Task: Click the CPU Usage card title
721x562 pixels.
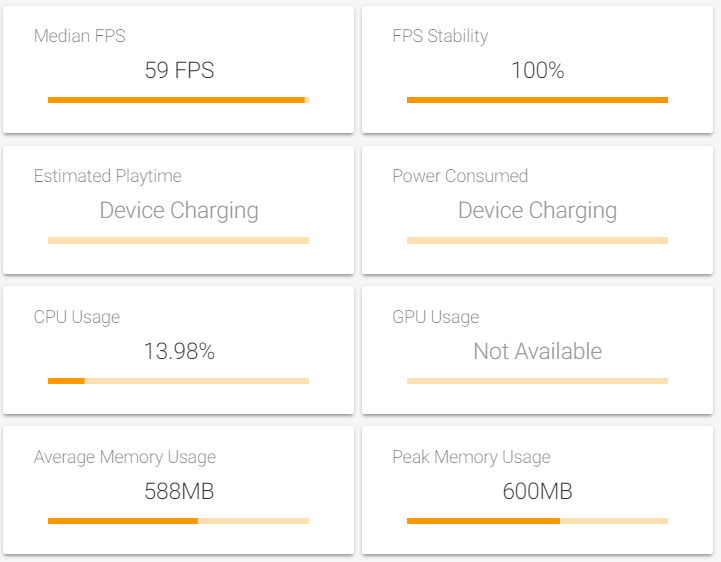Action: point(77,317)
